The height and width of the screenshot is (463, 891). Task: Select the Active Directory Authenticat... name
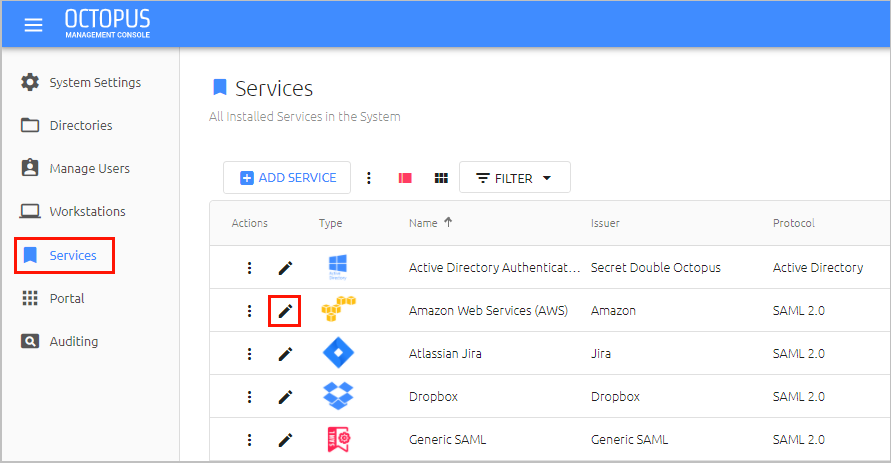[x=494, y=268]
